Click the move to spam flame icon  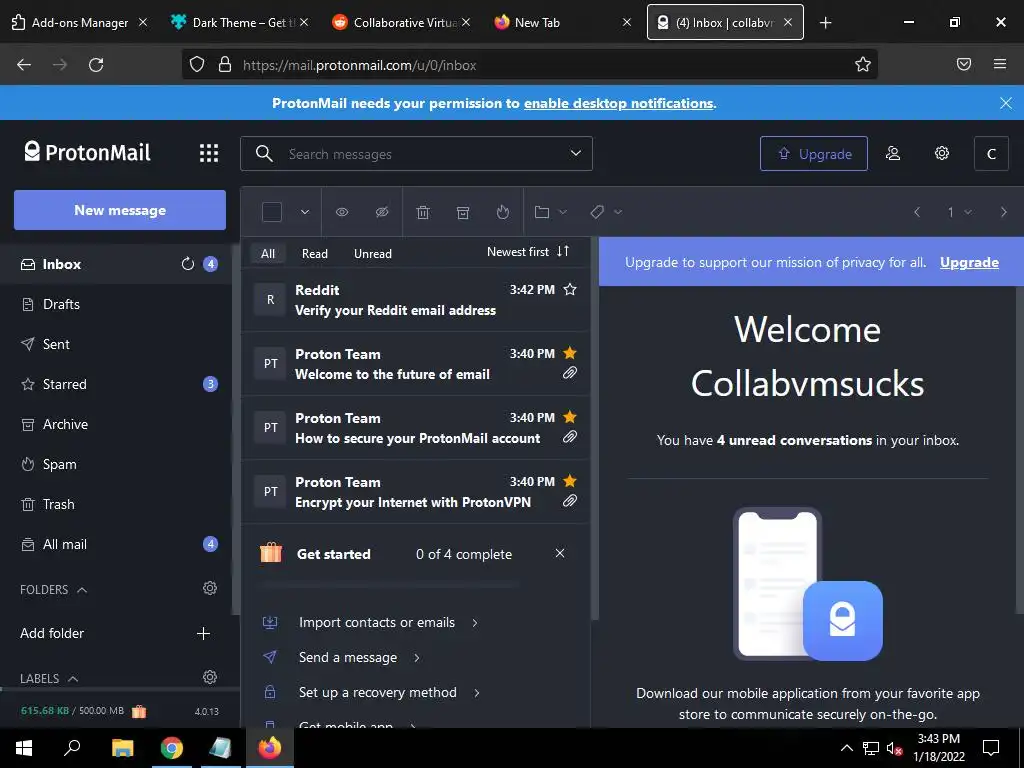tap(502, 212)
